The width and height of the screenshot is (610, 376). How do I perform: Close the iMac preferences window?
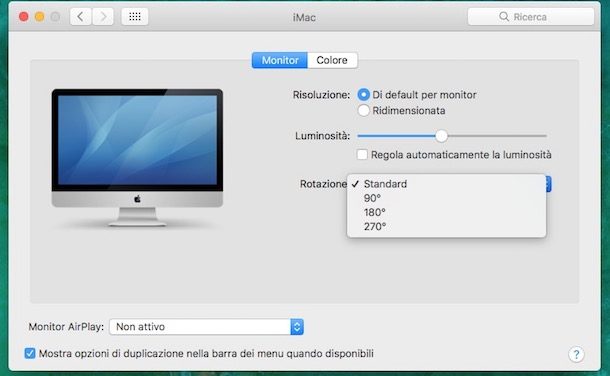[24, 17]
